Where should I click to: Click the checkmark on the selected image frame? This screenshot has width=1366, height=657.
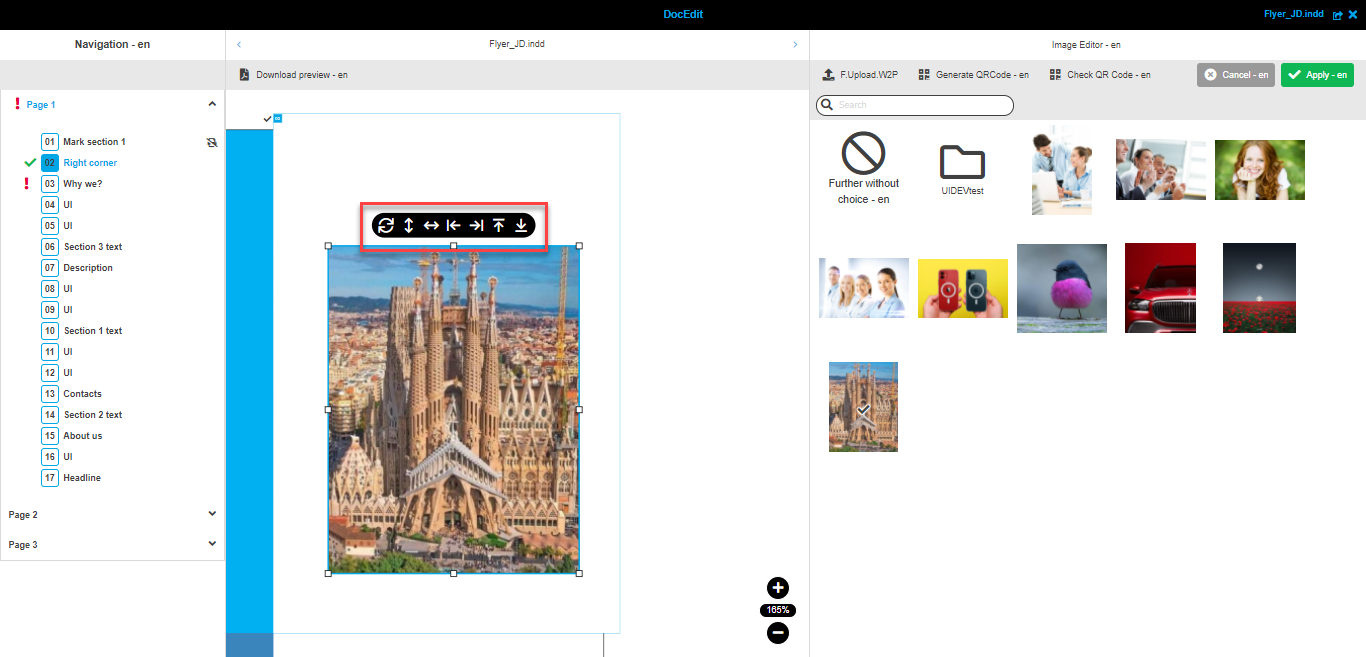(x=266, y=117)
